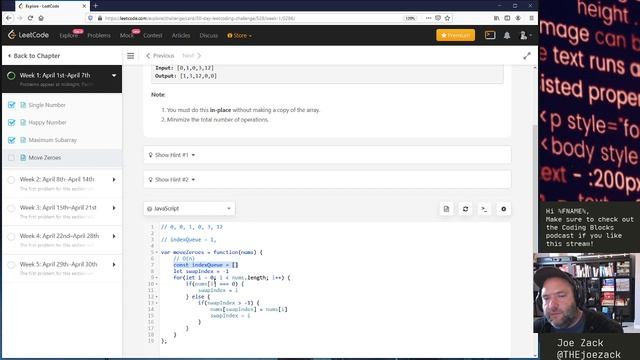Expand Show Hint #1
Image resolution: width=640 pixels, height=360 pixels.
click(327, 155)
